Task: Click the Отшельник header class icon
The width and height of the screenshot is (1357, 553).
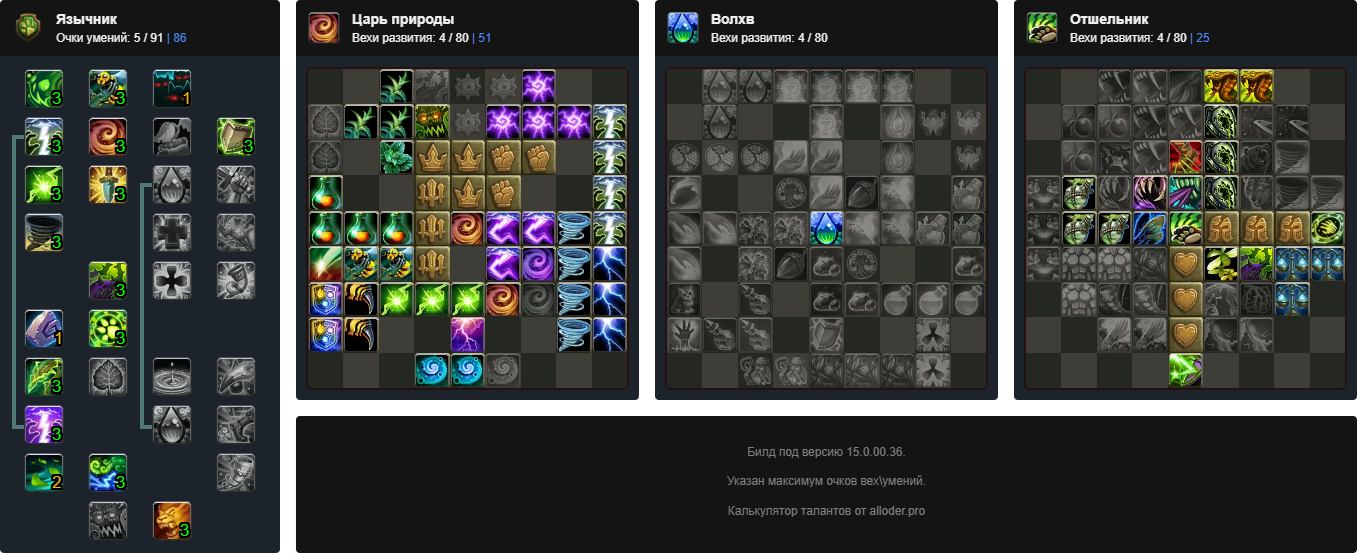Action: (1042, 28)
